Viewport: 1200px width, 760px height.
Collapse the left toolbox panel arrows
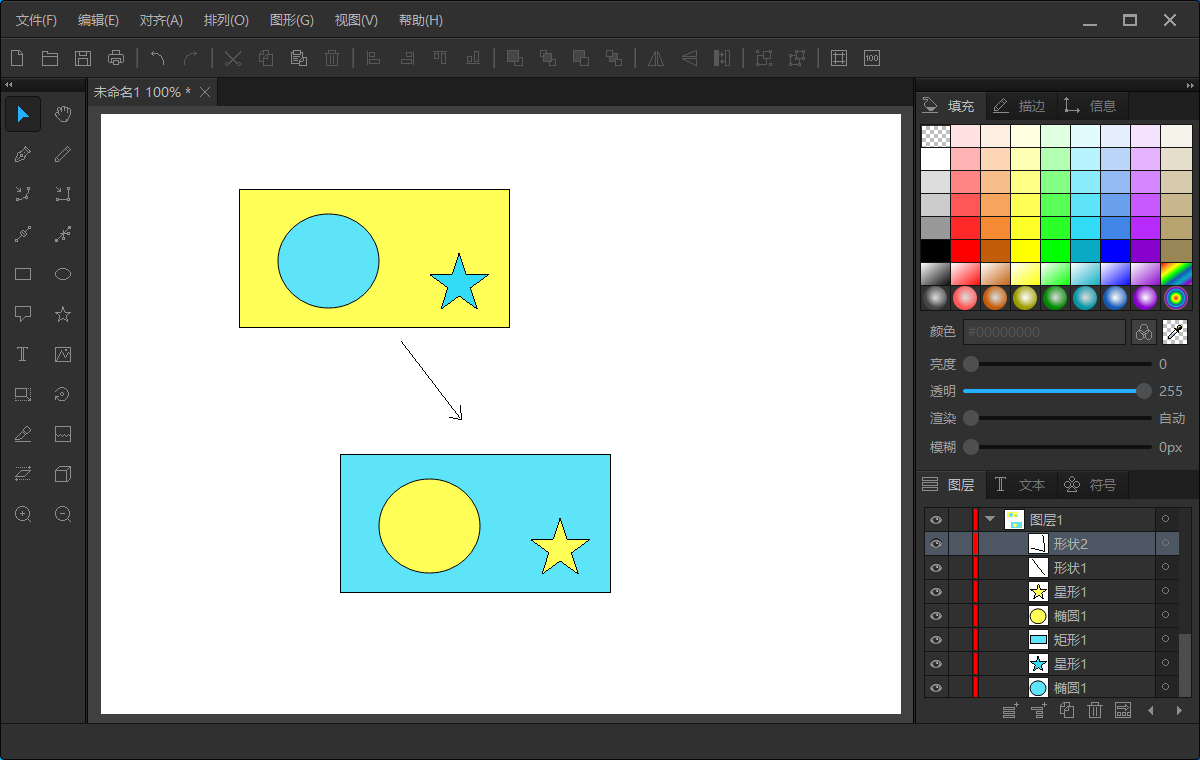pos(9,85)
